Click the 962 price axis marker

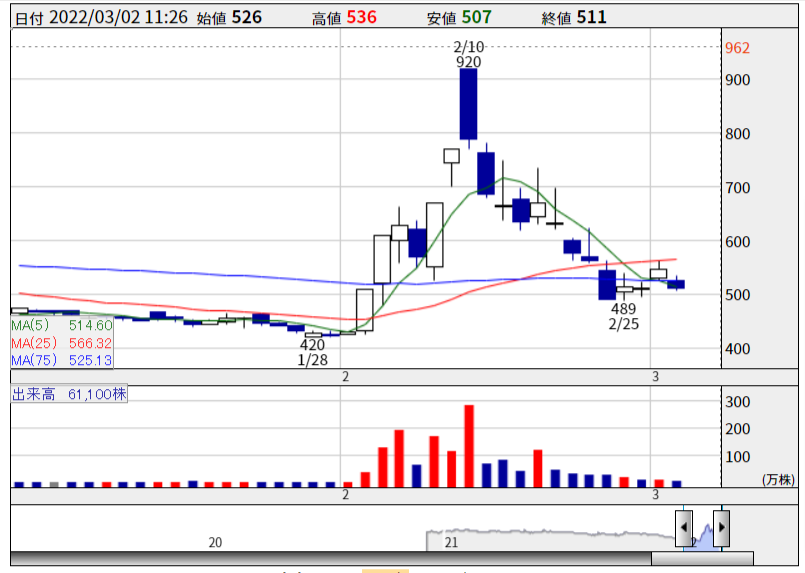click(x=737, y=48)
